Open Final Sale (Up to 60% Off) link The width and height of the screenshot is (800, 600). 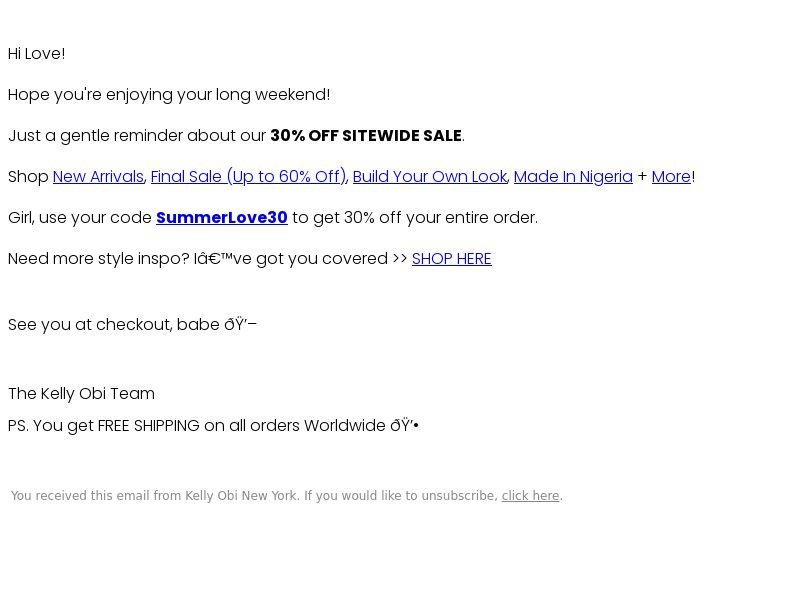tap(248, 177)
